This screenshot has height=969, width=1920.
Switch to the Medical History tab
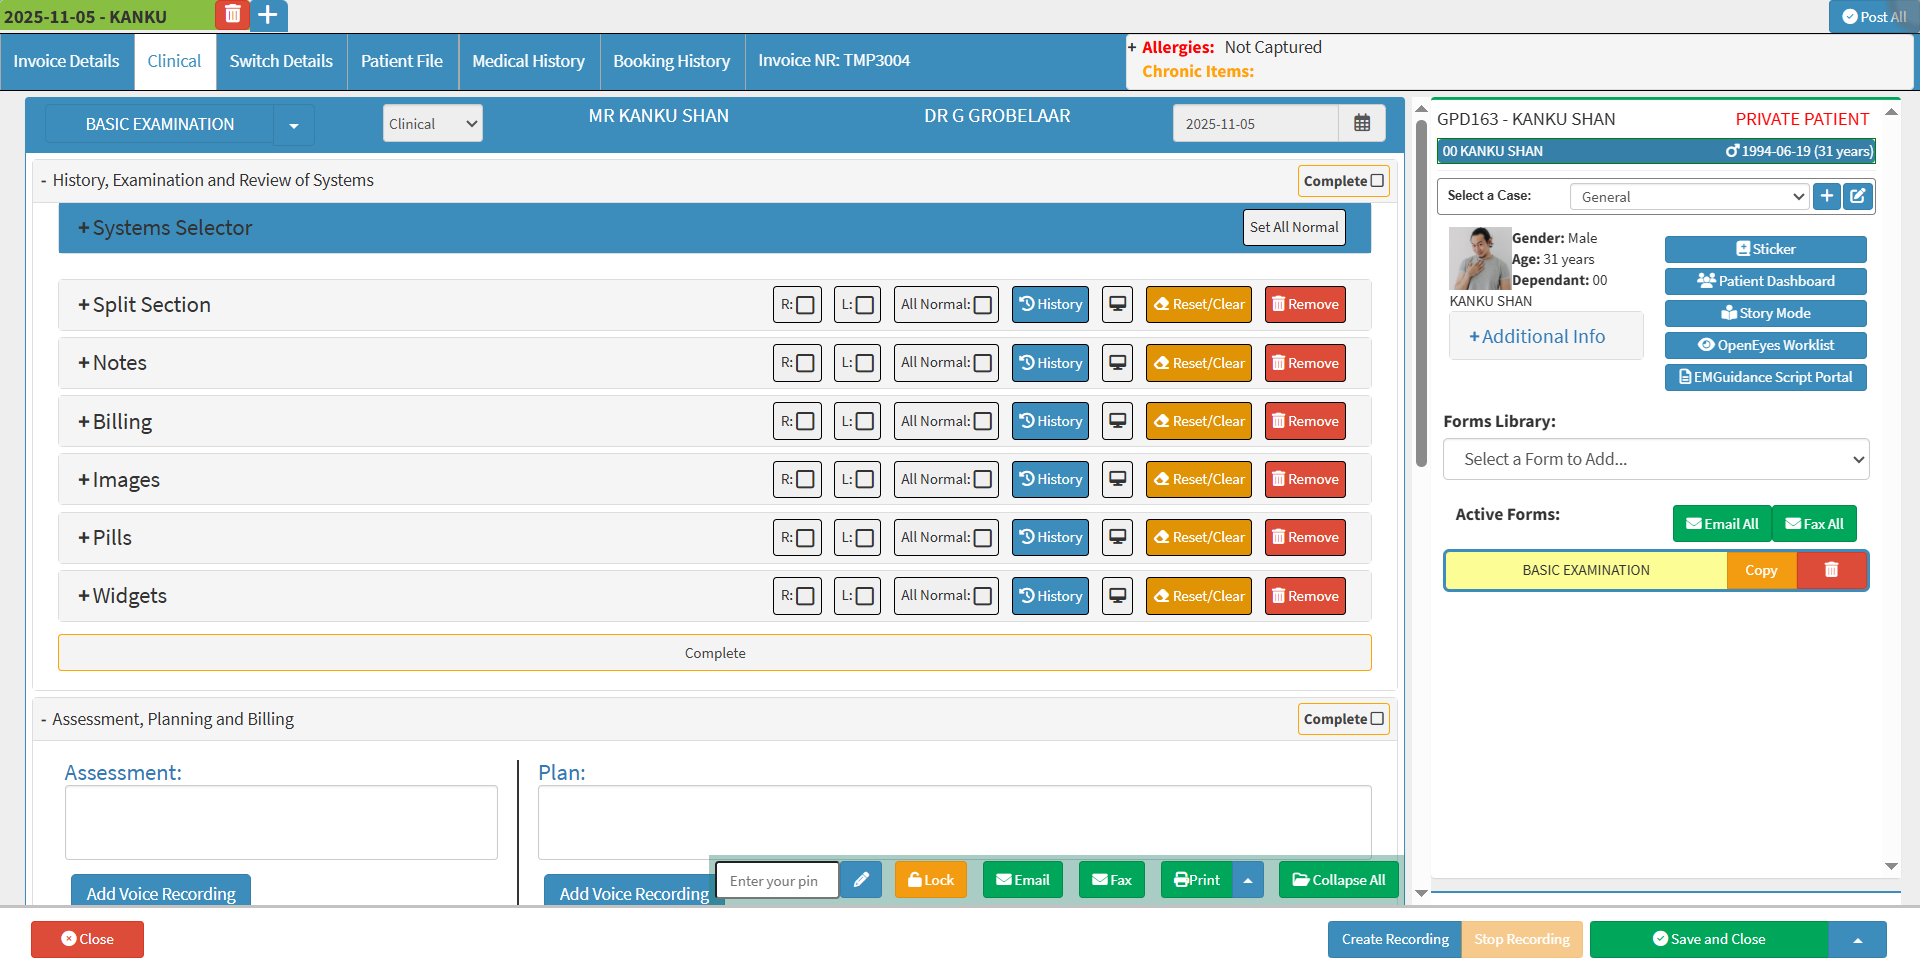coord(528,61)
